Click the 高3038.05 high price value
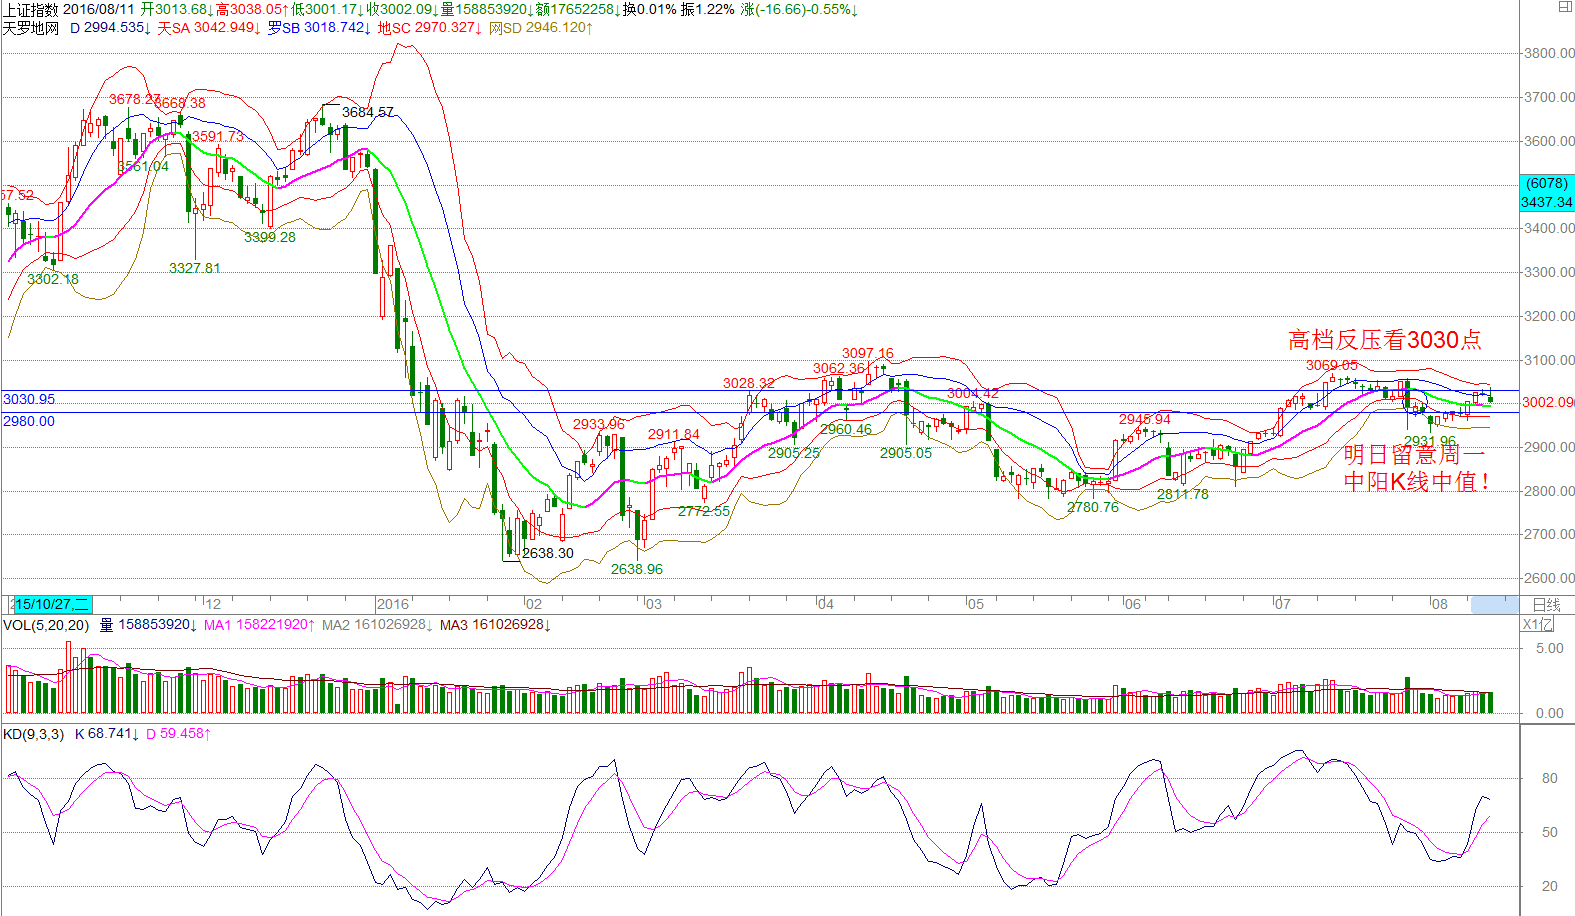 (x=252, y=9)
